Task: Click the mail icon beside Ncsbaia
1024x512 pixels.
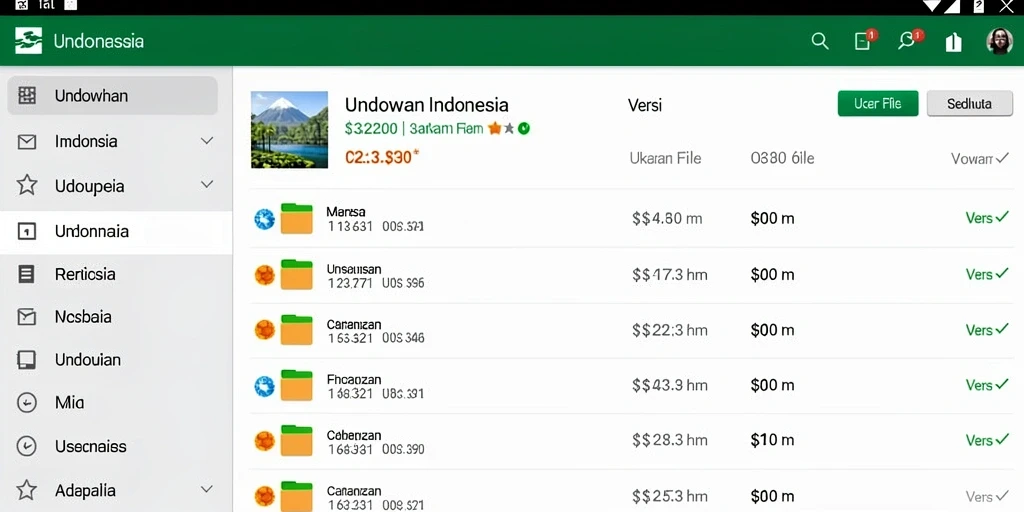Action: coord(27,317)
